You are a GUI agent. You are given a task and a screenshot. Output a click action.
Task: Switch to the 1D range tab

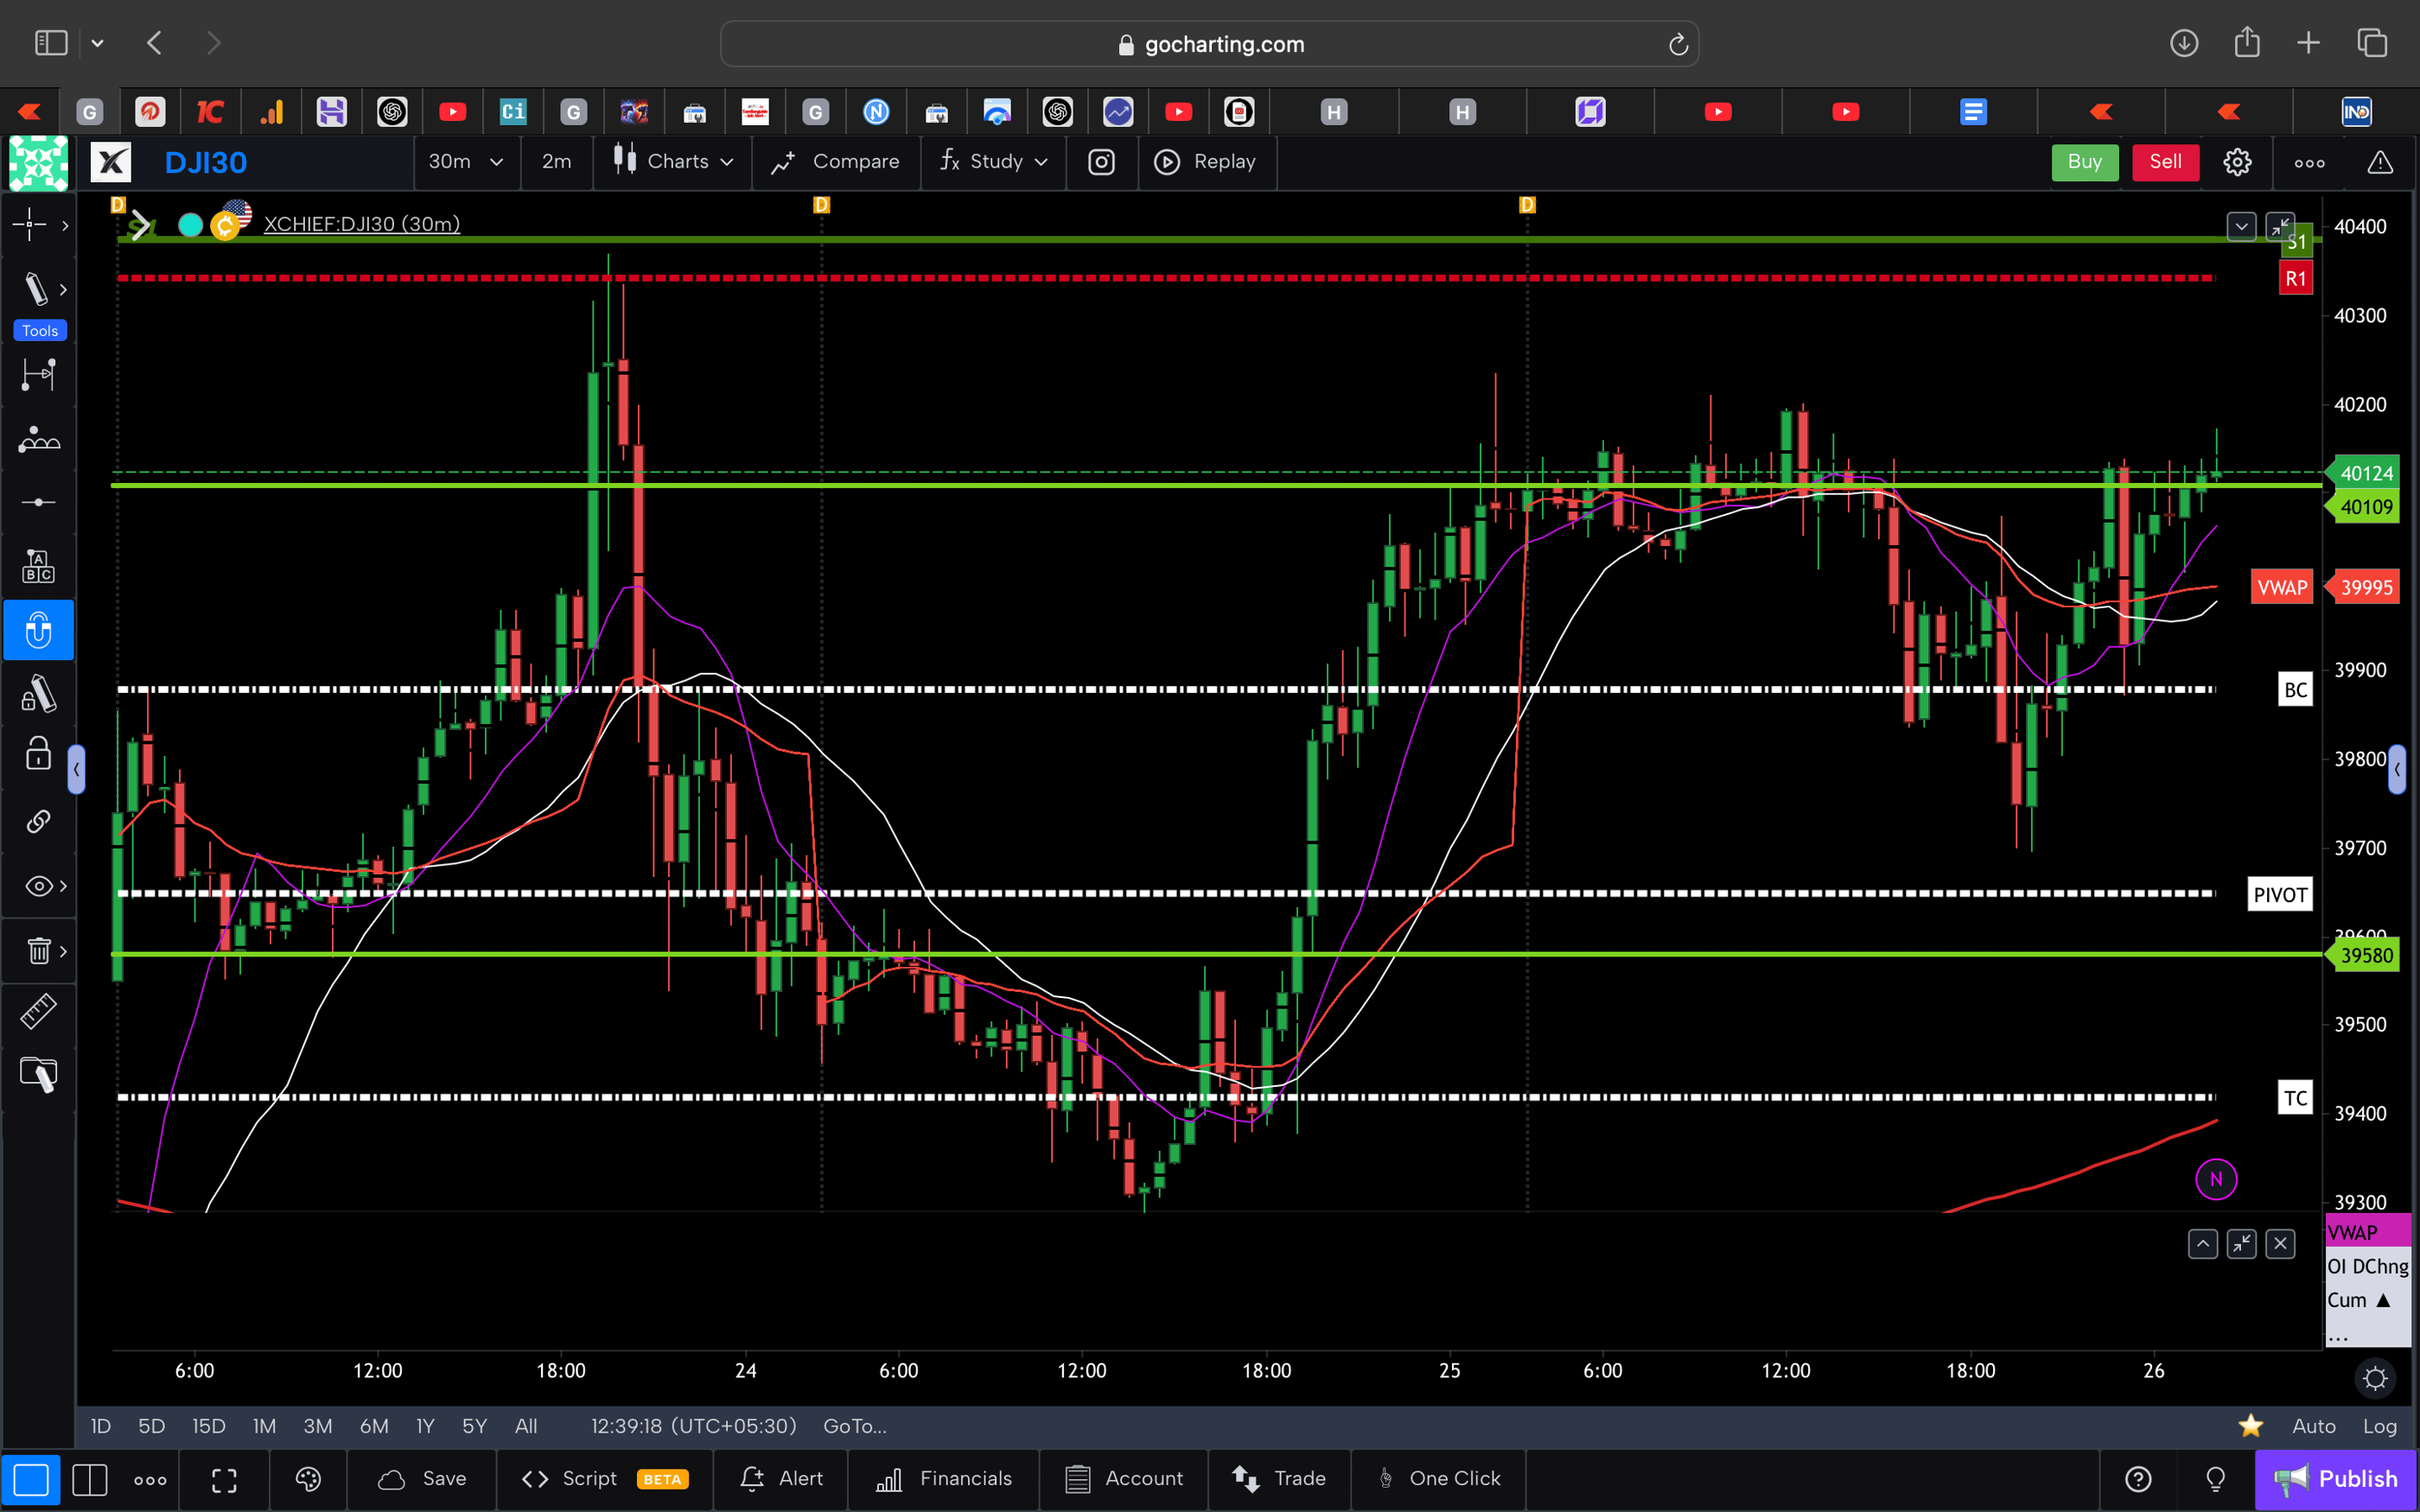pyautogui.click(x=99, y=1426)
